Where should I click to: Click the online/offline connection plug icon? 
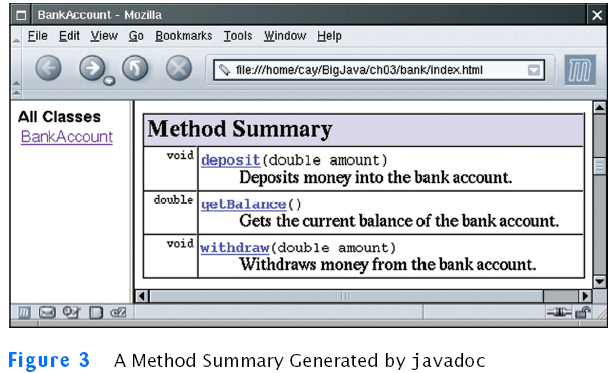(x=559, y=312)
